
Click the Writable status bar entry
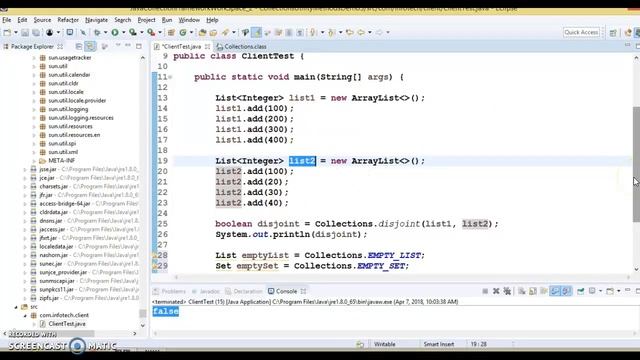[384, 344]
